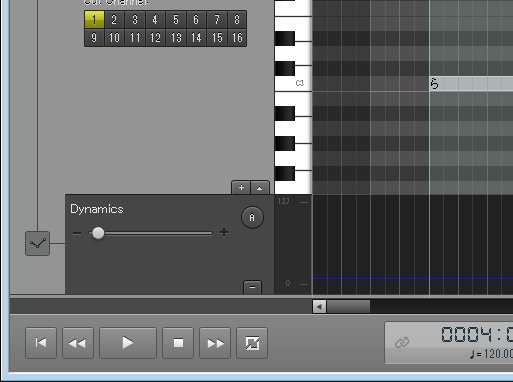513x382 pixels.
Task: Toggle the loop playback icon
Action: [x=252, y=343]
